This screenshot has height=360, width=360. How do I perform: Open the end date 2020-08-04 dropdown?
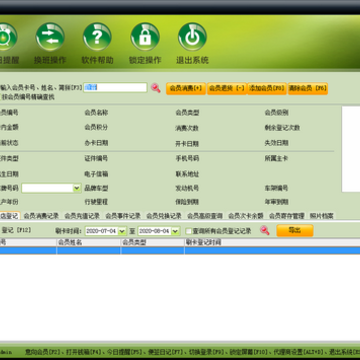(176, 231)
